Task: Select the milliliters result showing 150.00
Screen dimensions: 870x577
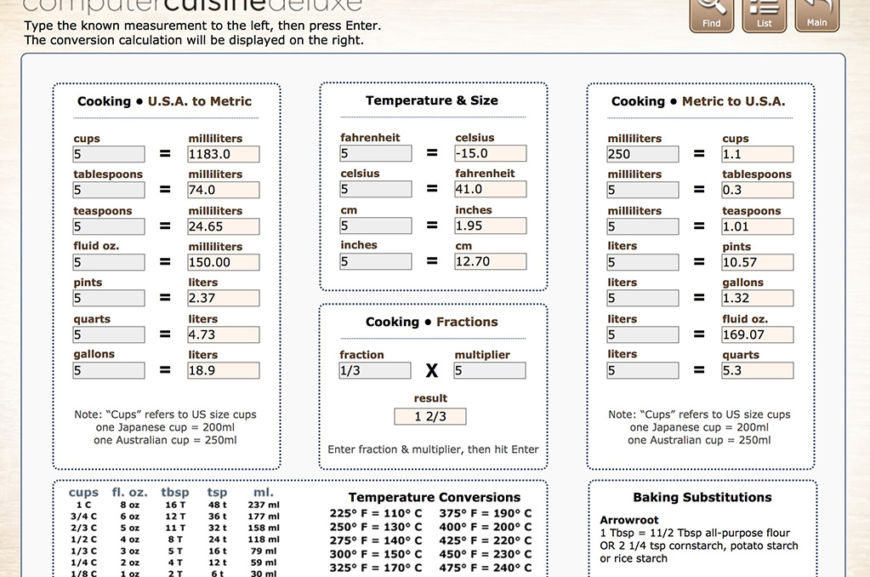Action: [223, 262]
